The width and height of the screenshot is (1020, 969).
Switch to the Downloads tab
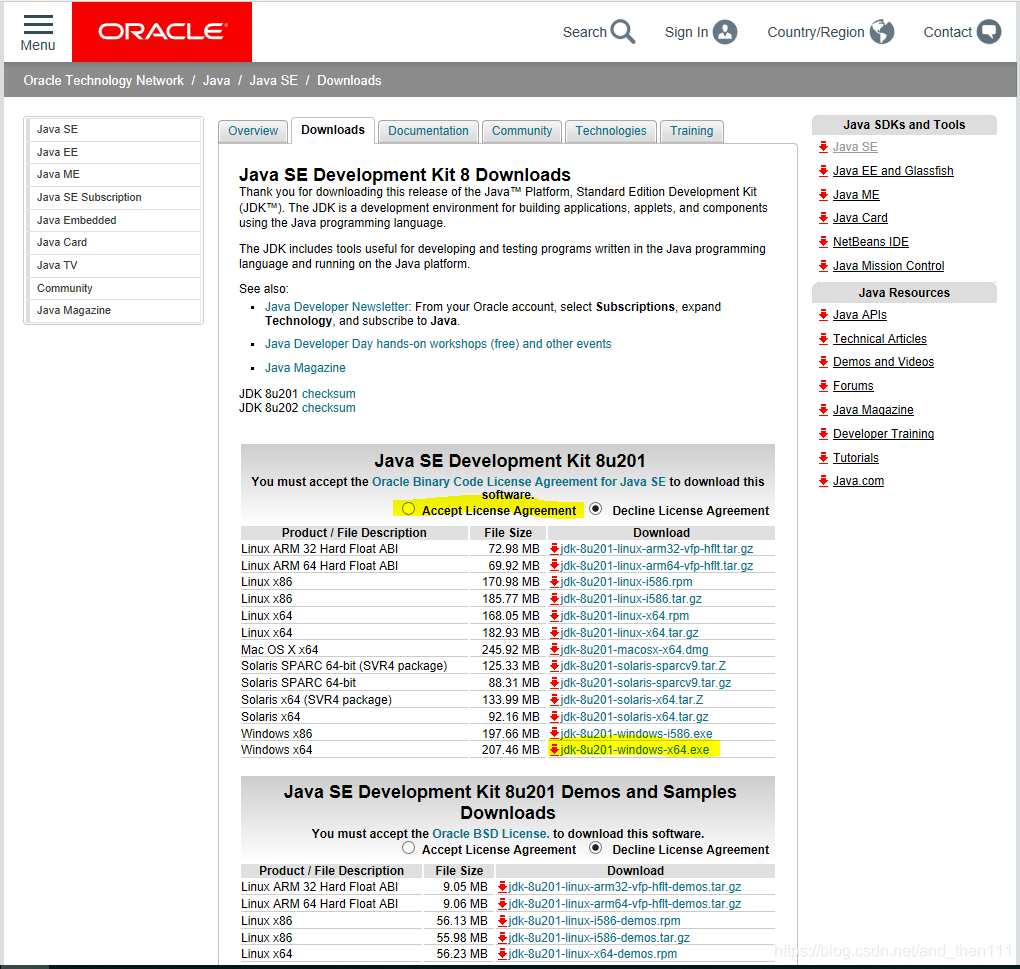click(x=333, y=130)
